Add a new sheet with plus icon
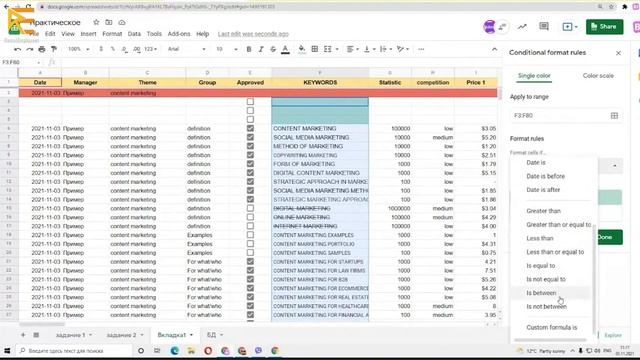This screenshot has width=640, height=360. (23, 335)
